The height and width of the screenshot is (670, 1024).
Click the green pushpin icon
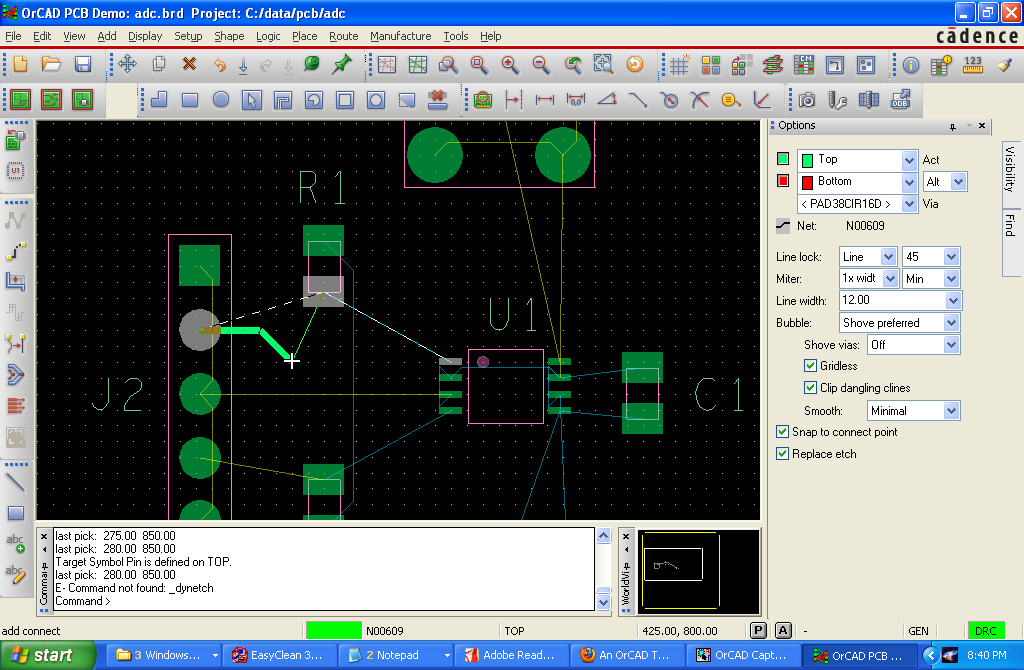342,64
